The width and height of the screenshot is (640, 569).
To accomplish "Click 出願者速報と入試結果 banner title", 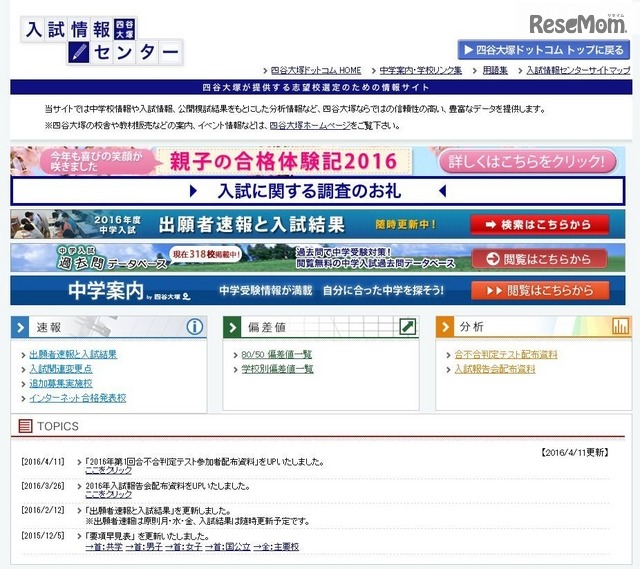I will [x=251, y=224].
